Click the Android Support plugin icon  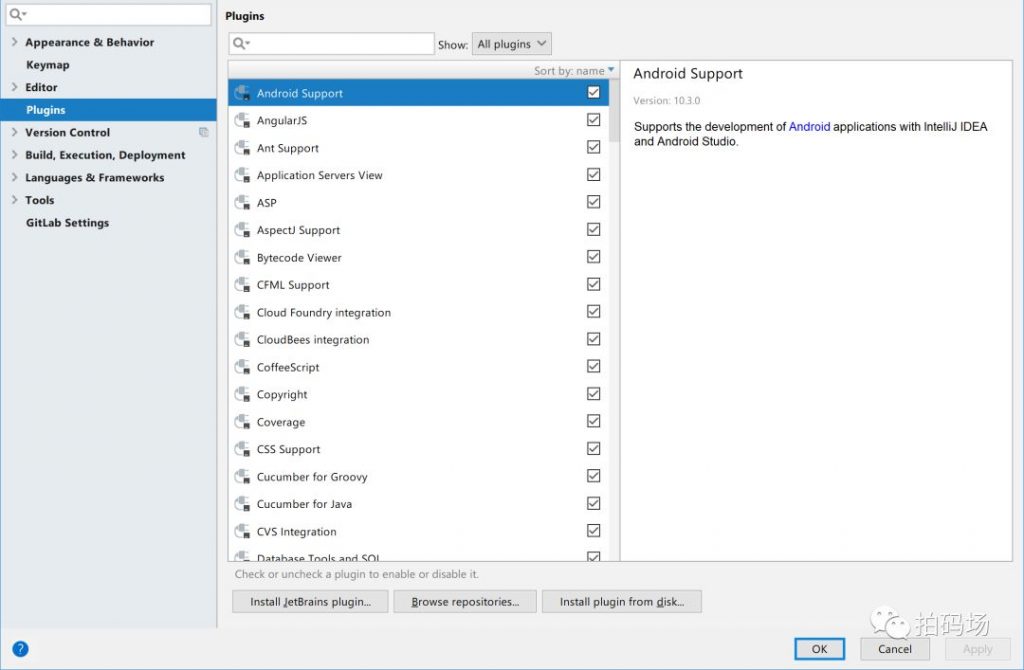coord(242,93)
